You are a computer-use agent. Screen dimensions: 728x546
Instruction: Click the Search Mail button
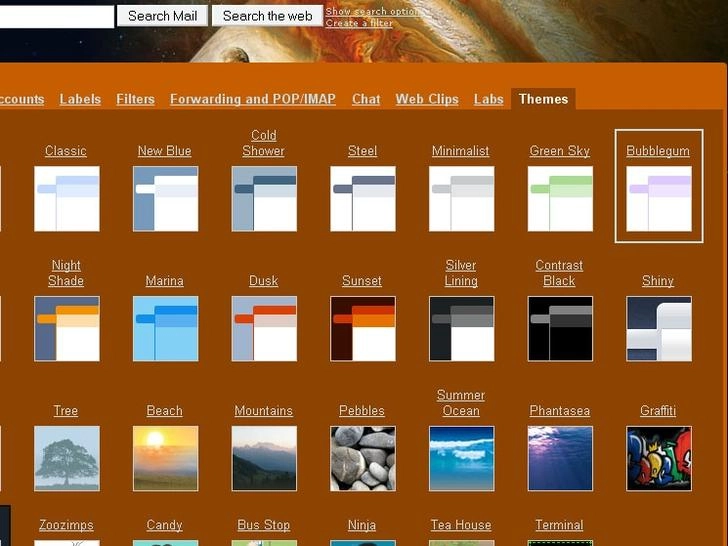(x=162, y=16)
